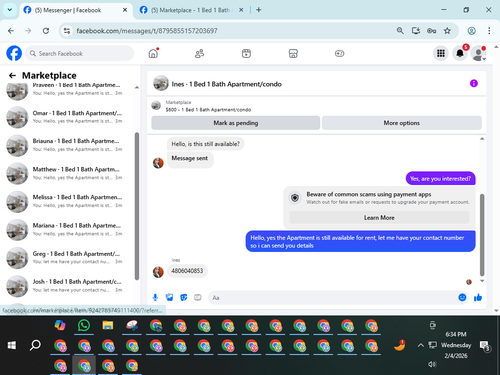Attach a file using the photo icon
The image size is (500, 375).
coord(170,297)
